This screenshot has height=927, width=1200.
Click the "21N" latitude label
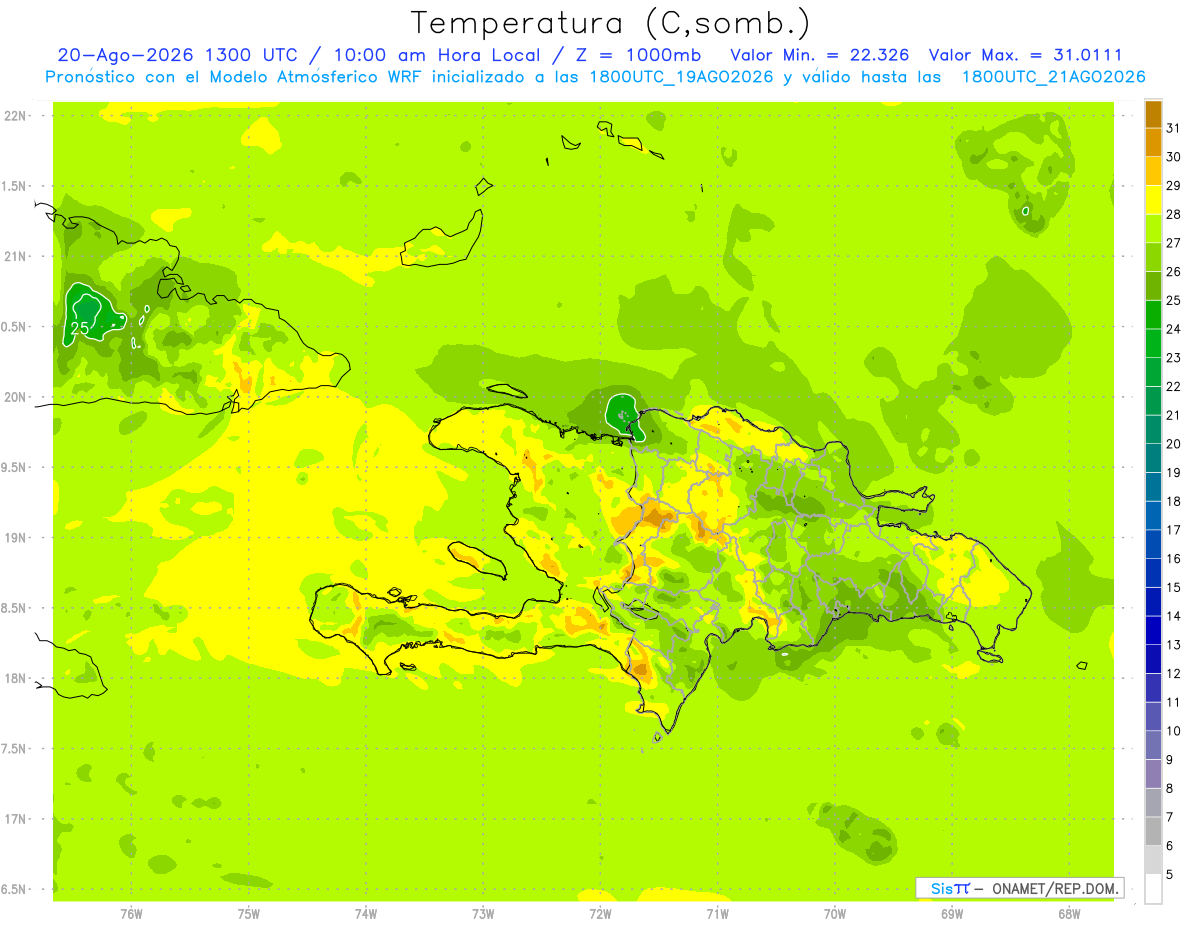coord(14,256)
